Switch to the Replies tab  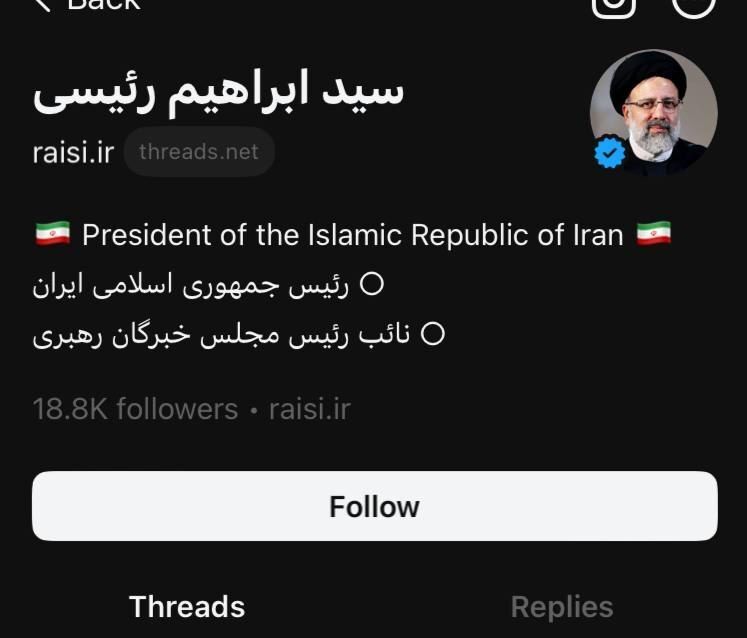(x=561, y=607)
